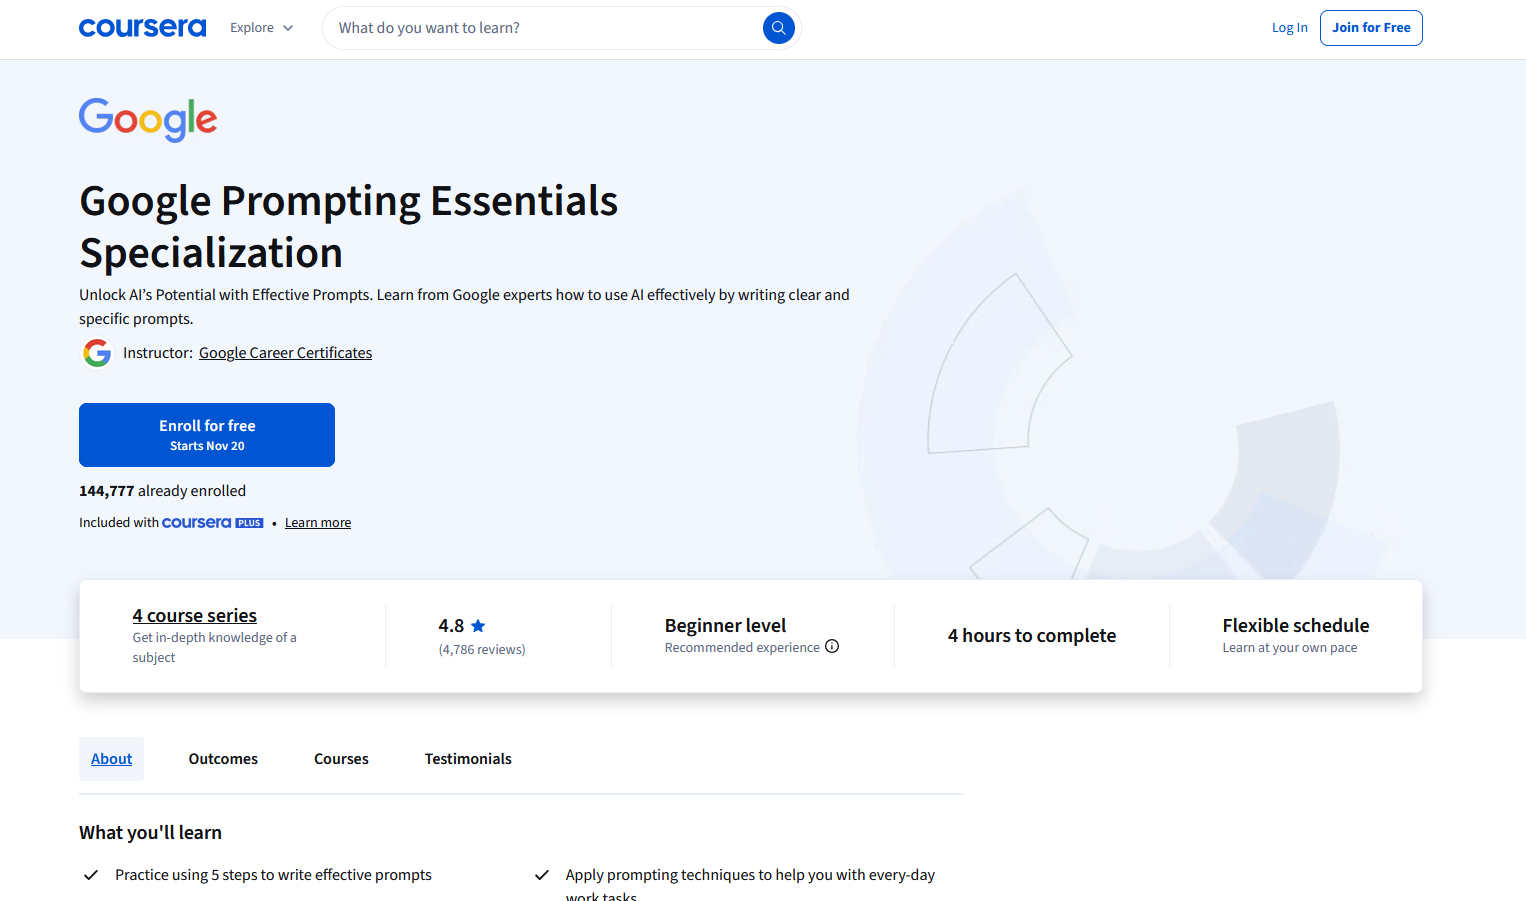Click the 'Apply prompting techniques' learning item
Image resolution: width=1526 pixels, height=901 pixels.
[750, 884]
